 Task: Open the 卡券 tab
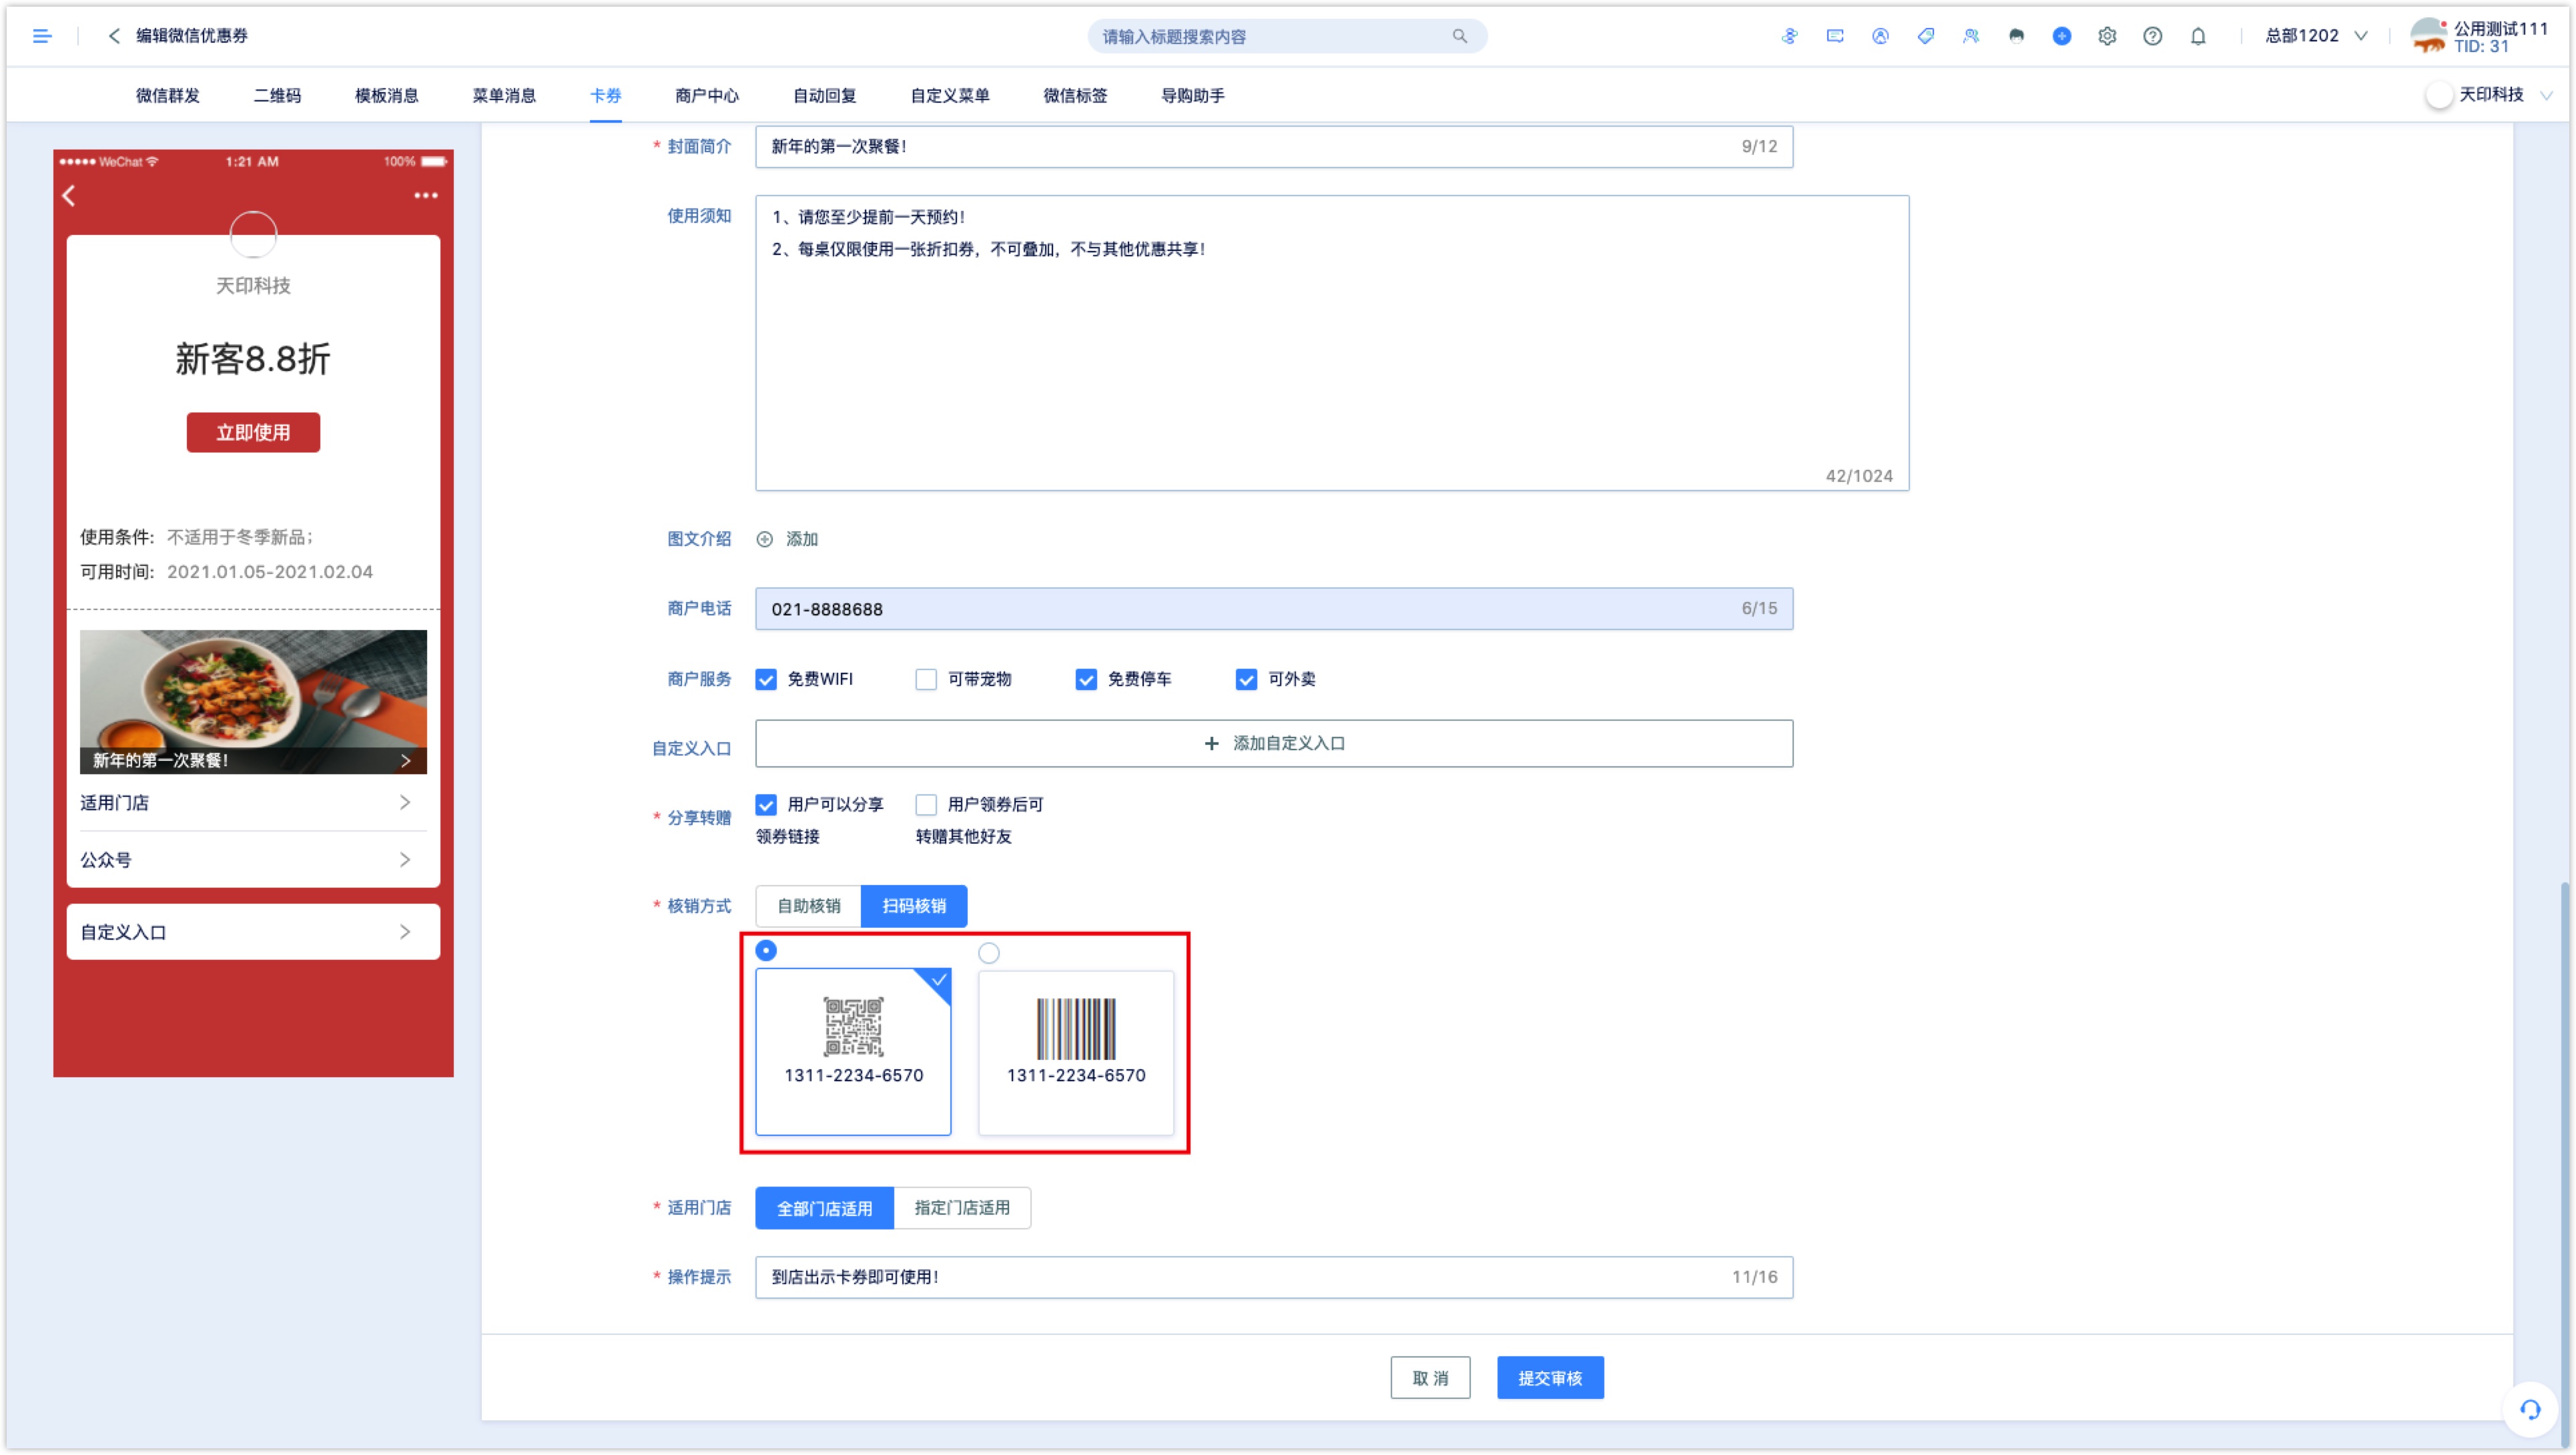606,95
